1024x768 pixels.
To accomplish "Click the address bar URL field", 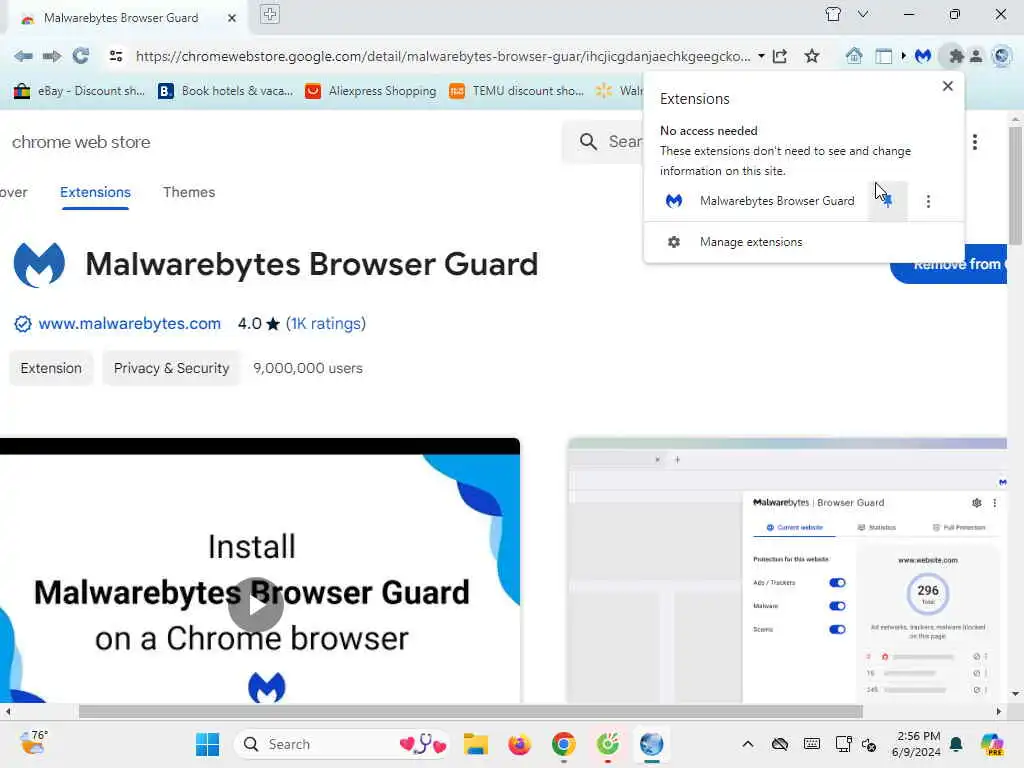I will [443, 56].
